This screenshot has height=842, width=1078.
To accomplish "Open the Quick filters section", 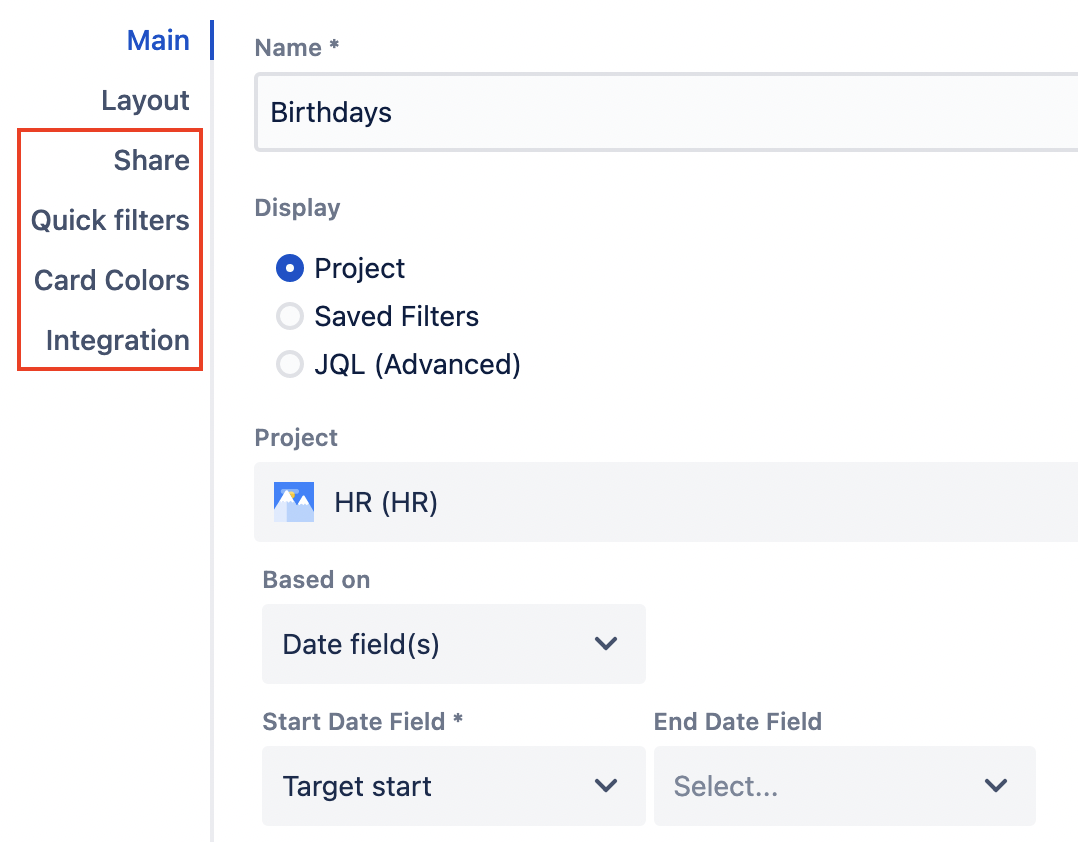I will 110,221.
